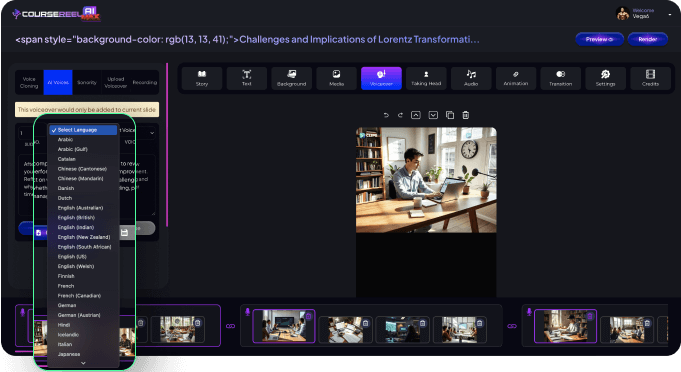
Task: Choose the Select Language option
Action: (x=83, y=130)
